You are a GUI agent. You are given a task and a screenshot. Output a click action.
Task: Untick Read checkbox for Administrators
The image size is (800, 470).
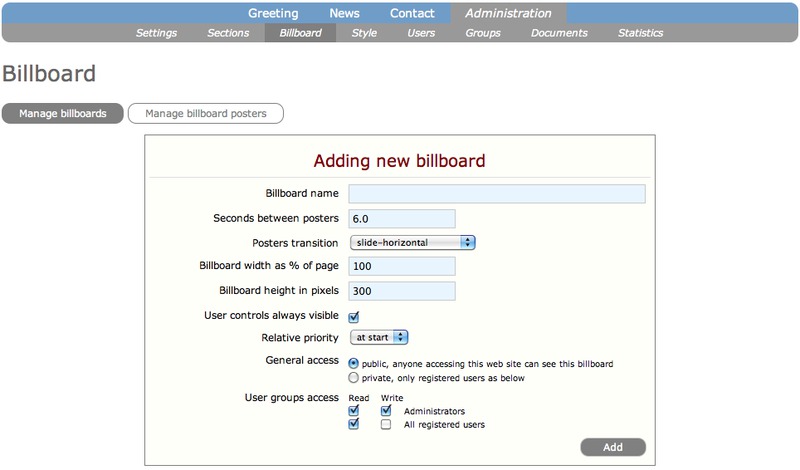coord(354,410)
